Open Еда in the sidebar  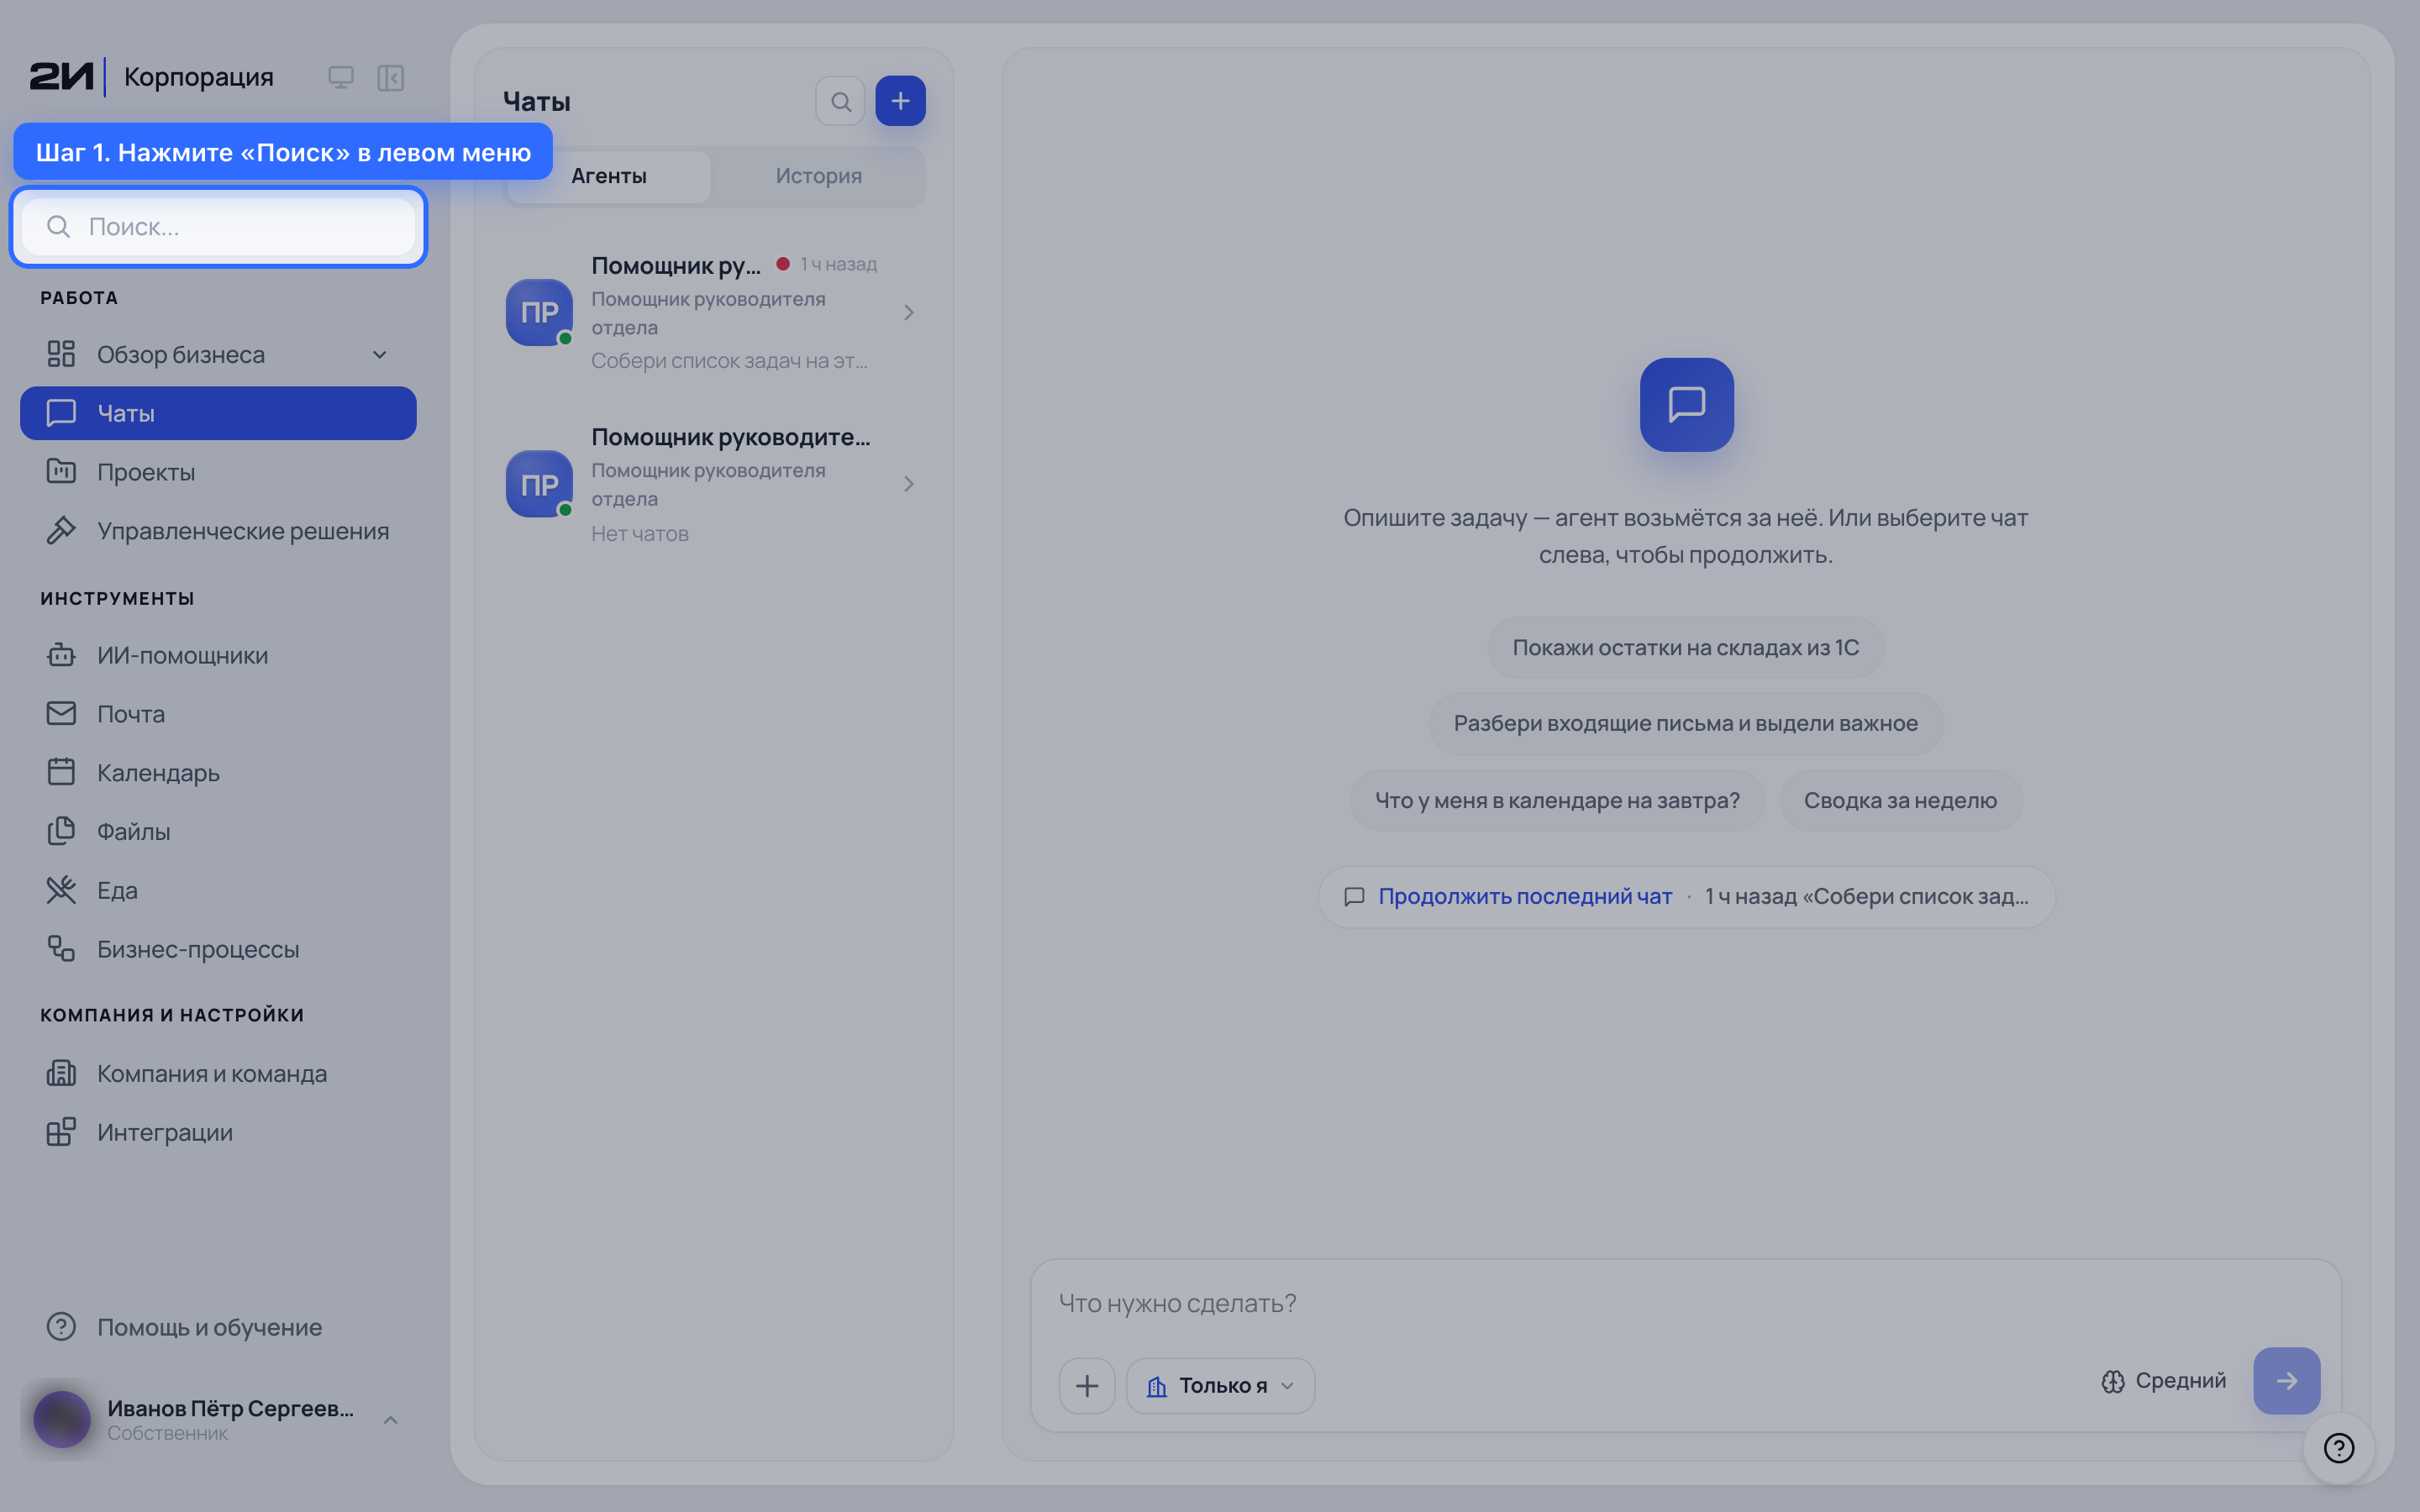tap(218, 890)
